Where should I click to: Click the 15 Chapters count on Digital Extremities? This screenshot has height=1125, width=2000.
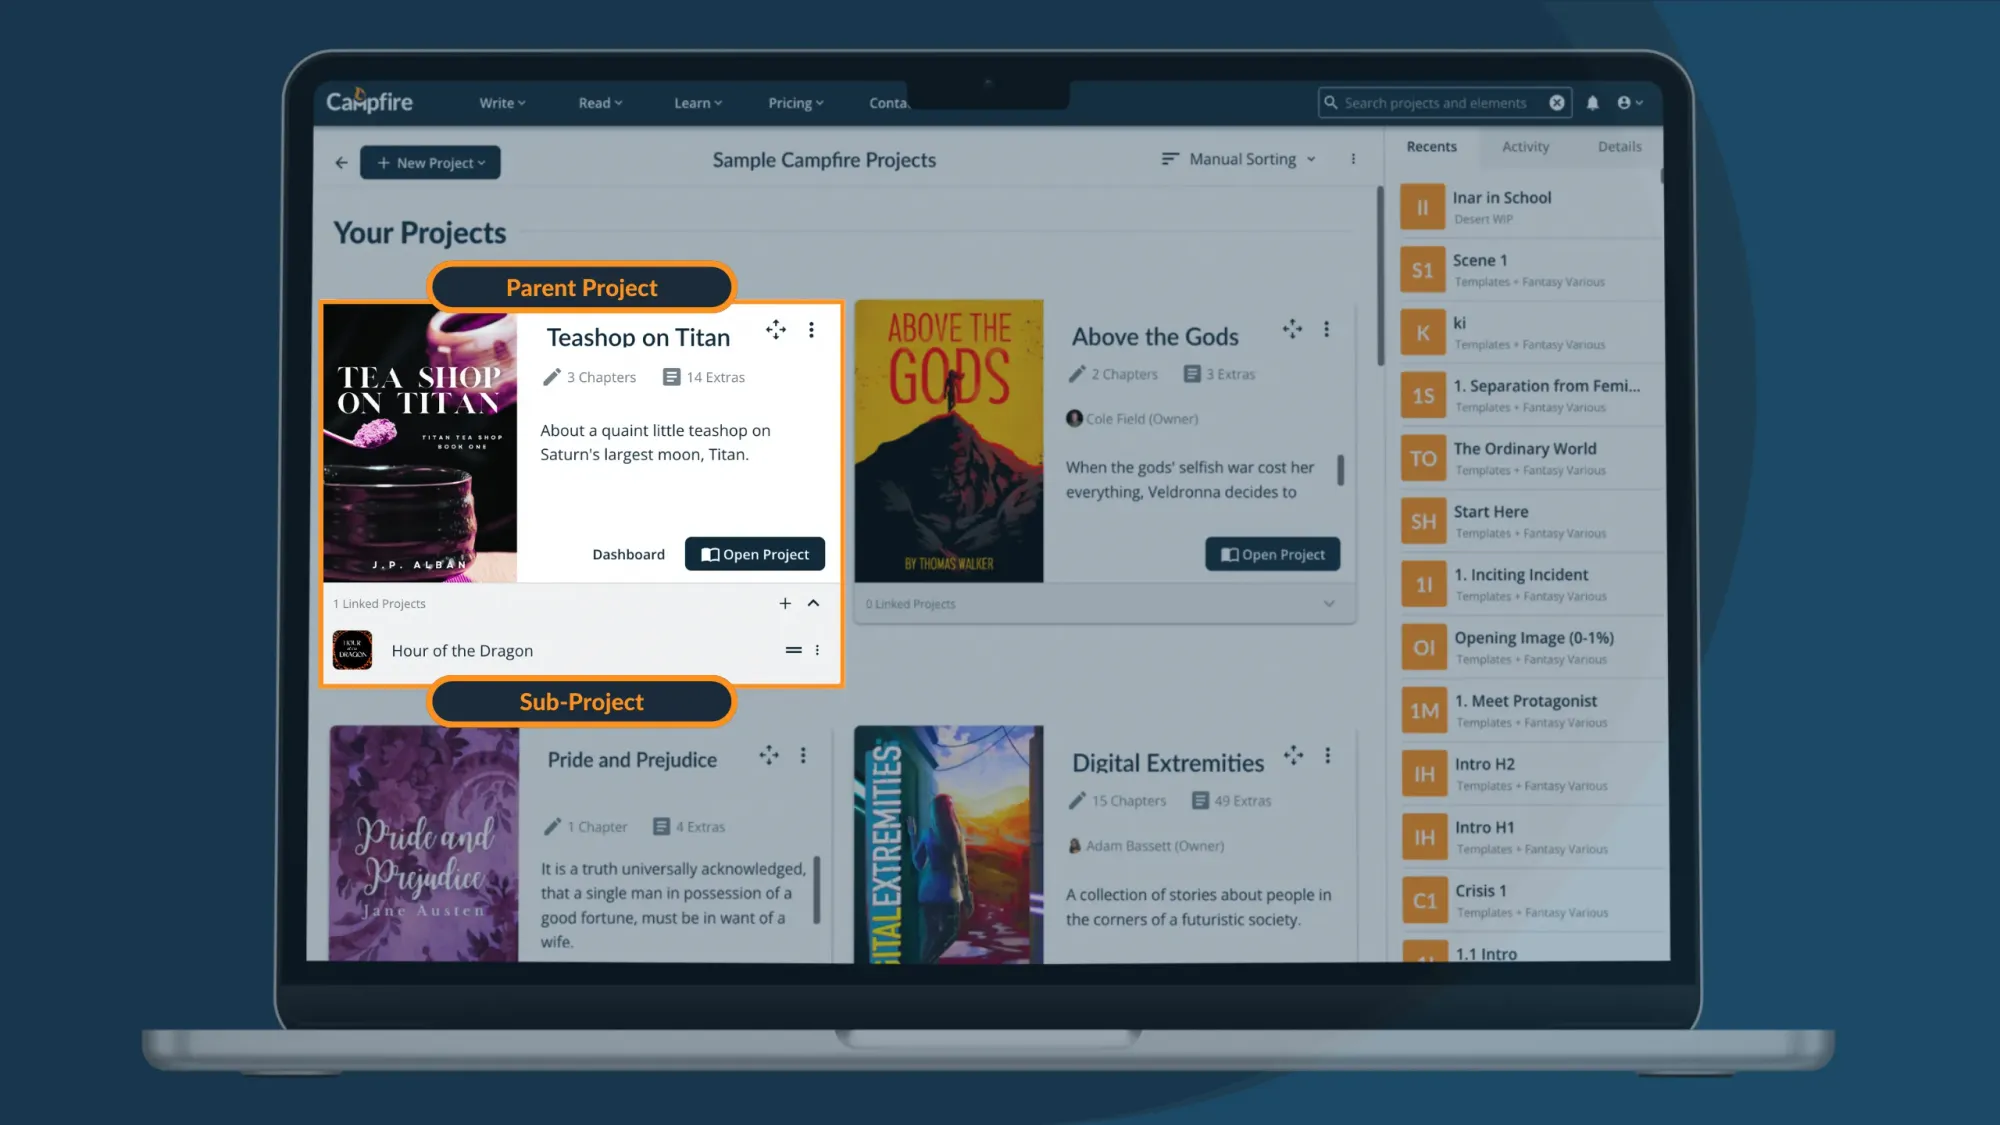(1117, 801)
